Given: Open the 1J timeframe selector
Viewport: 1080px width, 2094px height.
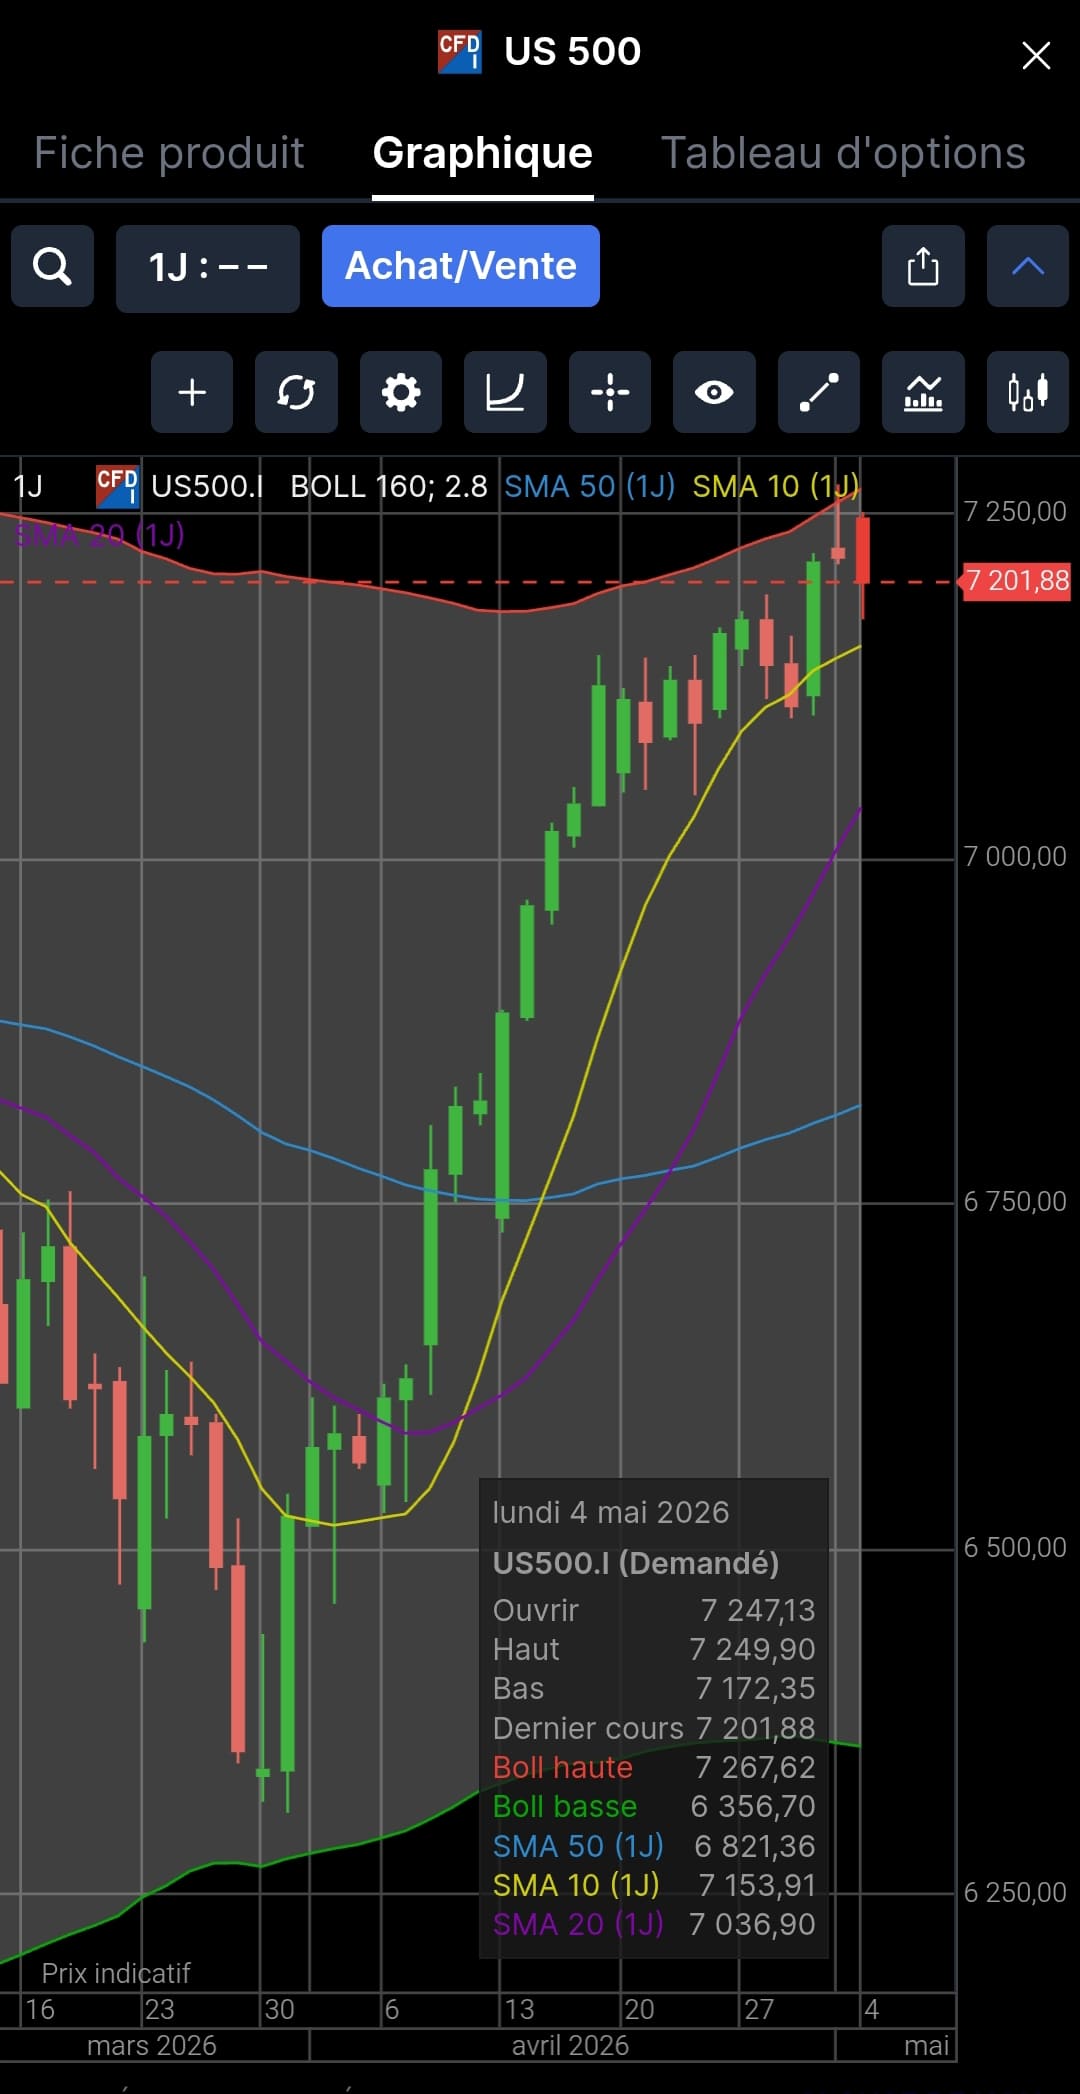Looking at the screenshot, I should (x=208, y=268).
